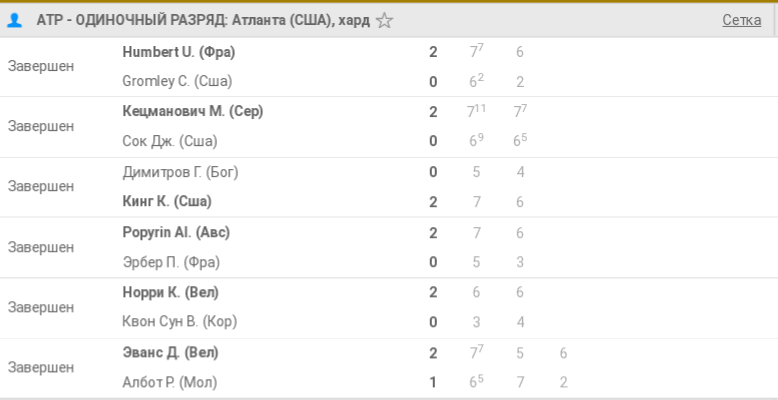Select player Квон Сун В. (Кор)
The height and width of the screenshot is (400, 778).
coord(180,322)
